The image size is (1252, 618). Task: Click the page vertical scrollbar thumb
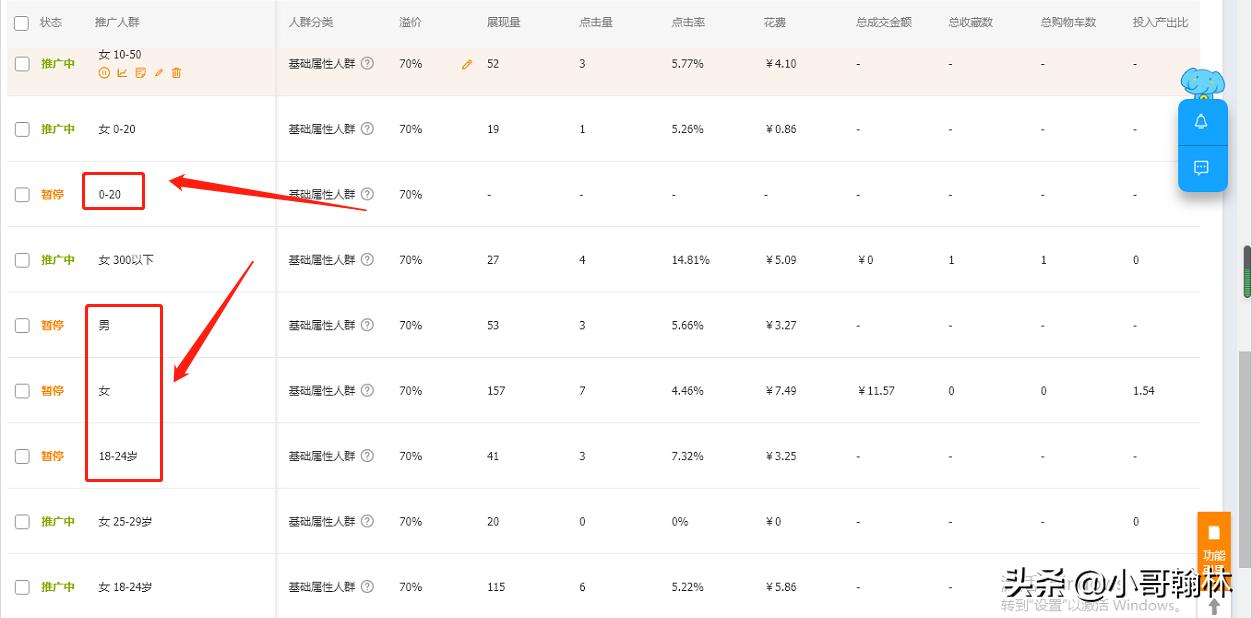[x=1247, y=272]
